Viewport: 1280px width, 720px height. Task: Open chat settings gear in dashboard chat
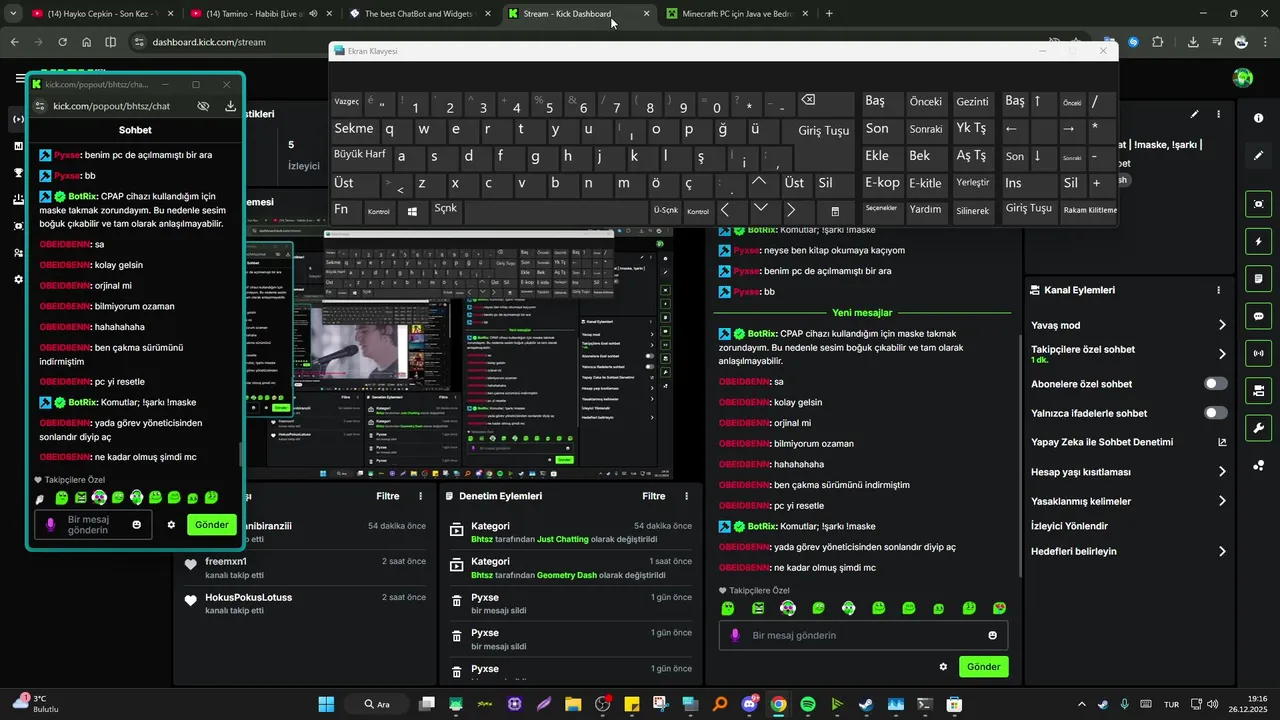pos(942,667)
